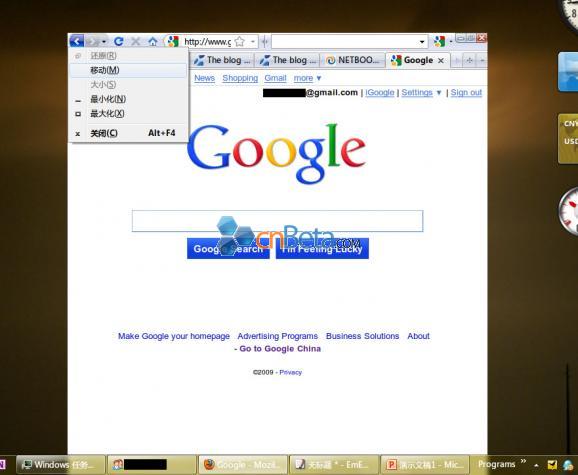Reload the page with refresh icon

click(x=118, y=41)
